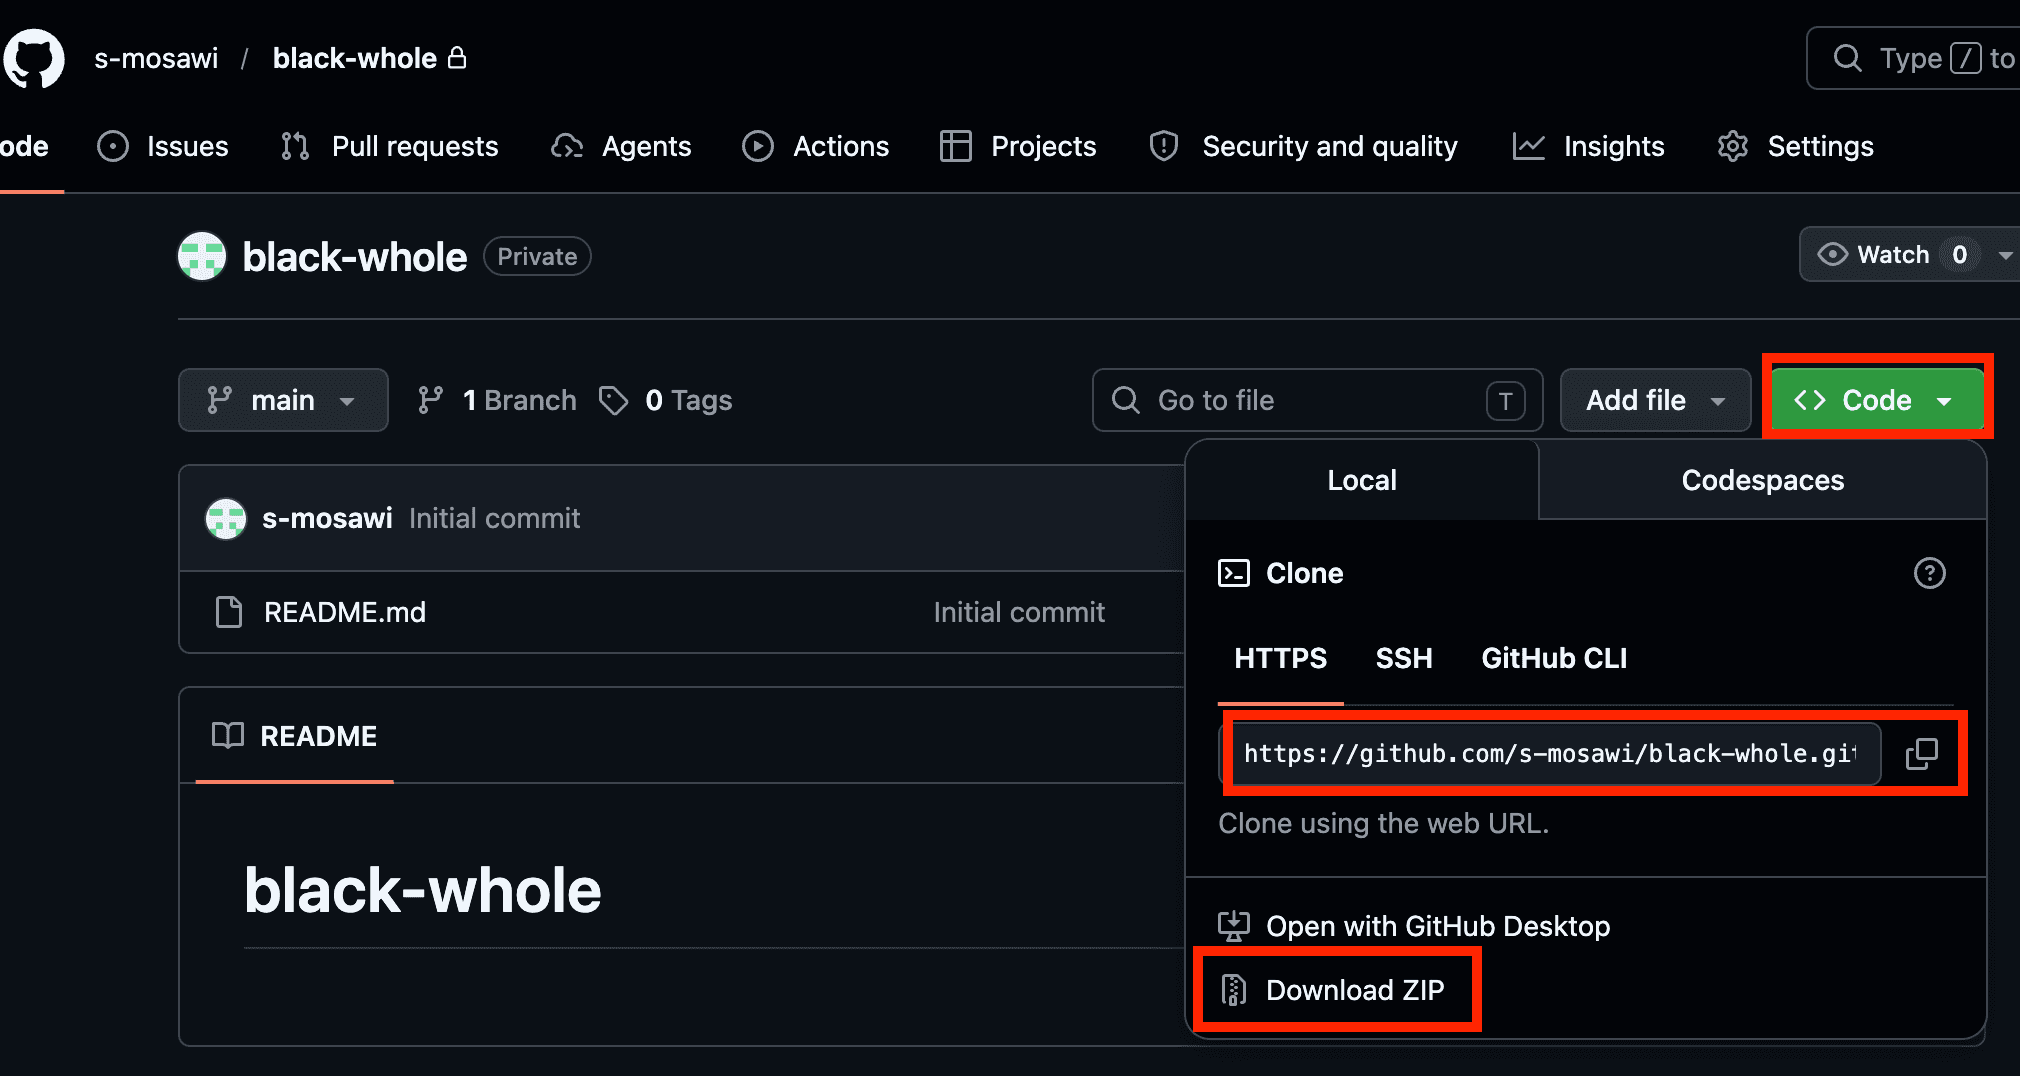Image resolution: width=2020 pixels, height=1076 pixels.
Task: Open the repository Settings tab
Action: click(1795, 146)
